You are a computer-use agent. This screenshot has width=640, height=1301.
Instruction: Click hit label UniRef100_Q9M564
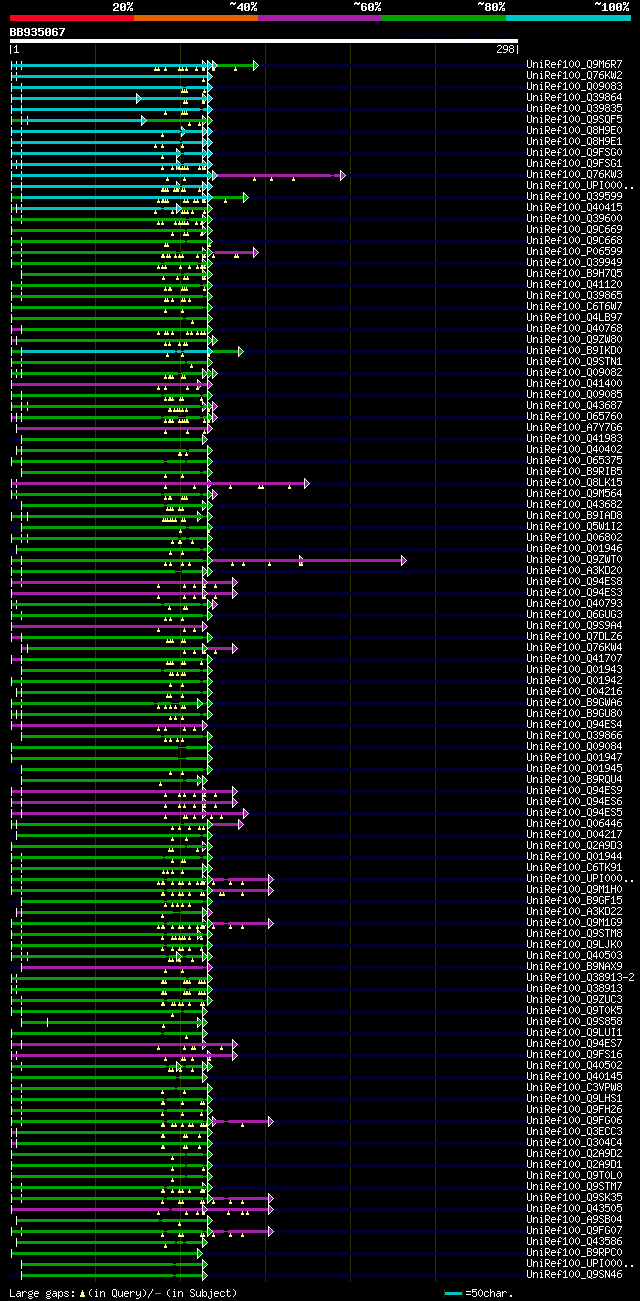(574, 494)
